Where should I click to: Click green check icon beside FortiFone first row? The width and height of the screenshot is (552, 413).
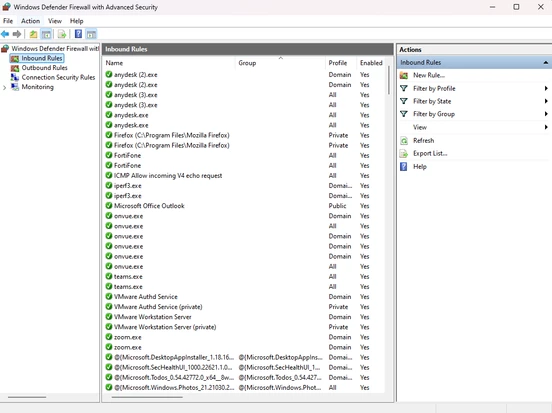coord(109,155)
